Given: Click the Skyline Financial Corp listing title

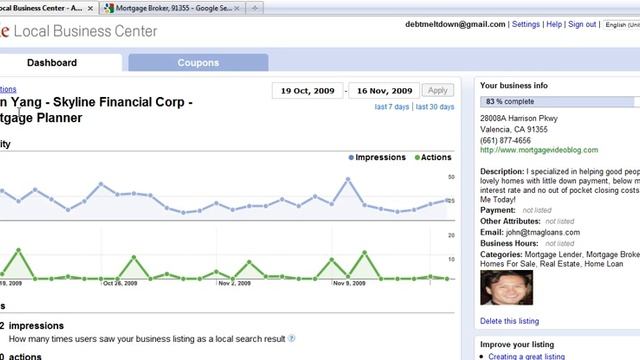Looking at the screenshot, I should 96,110.
